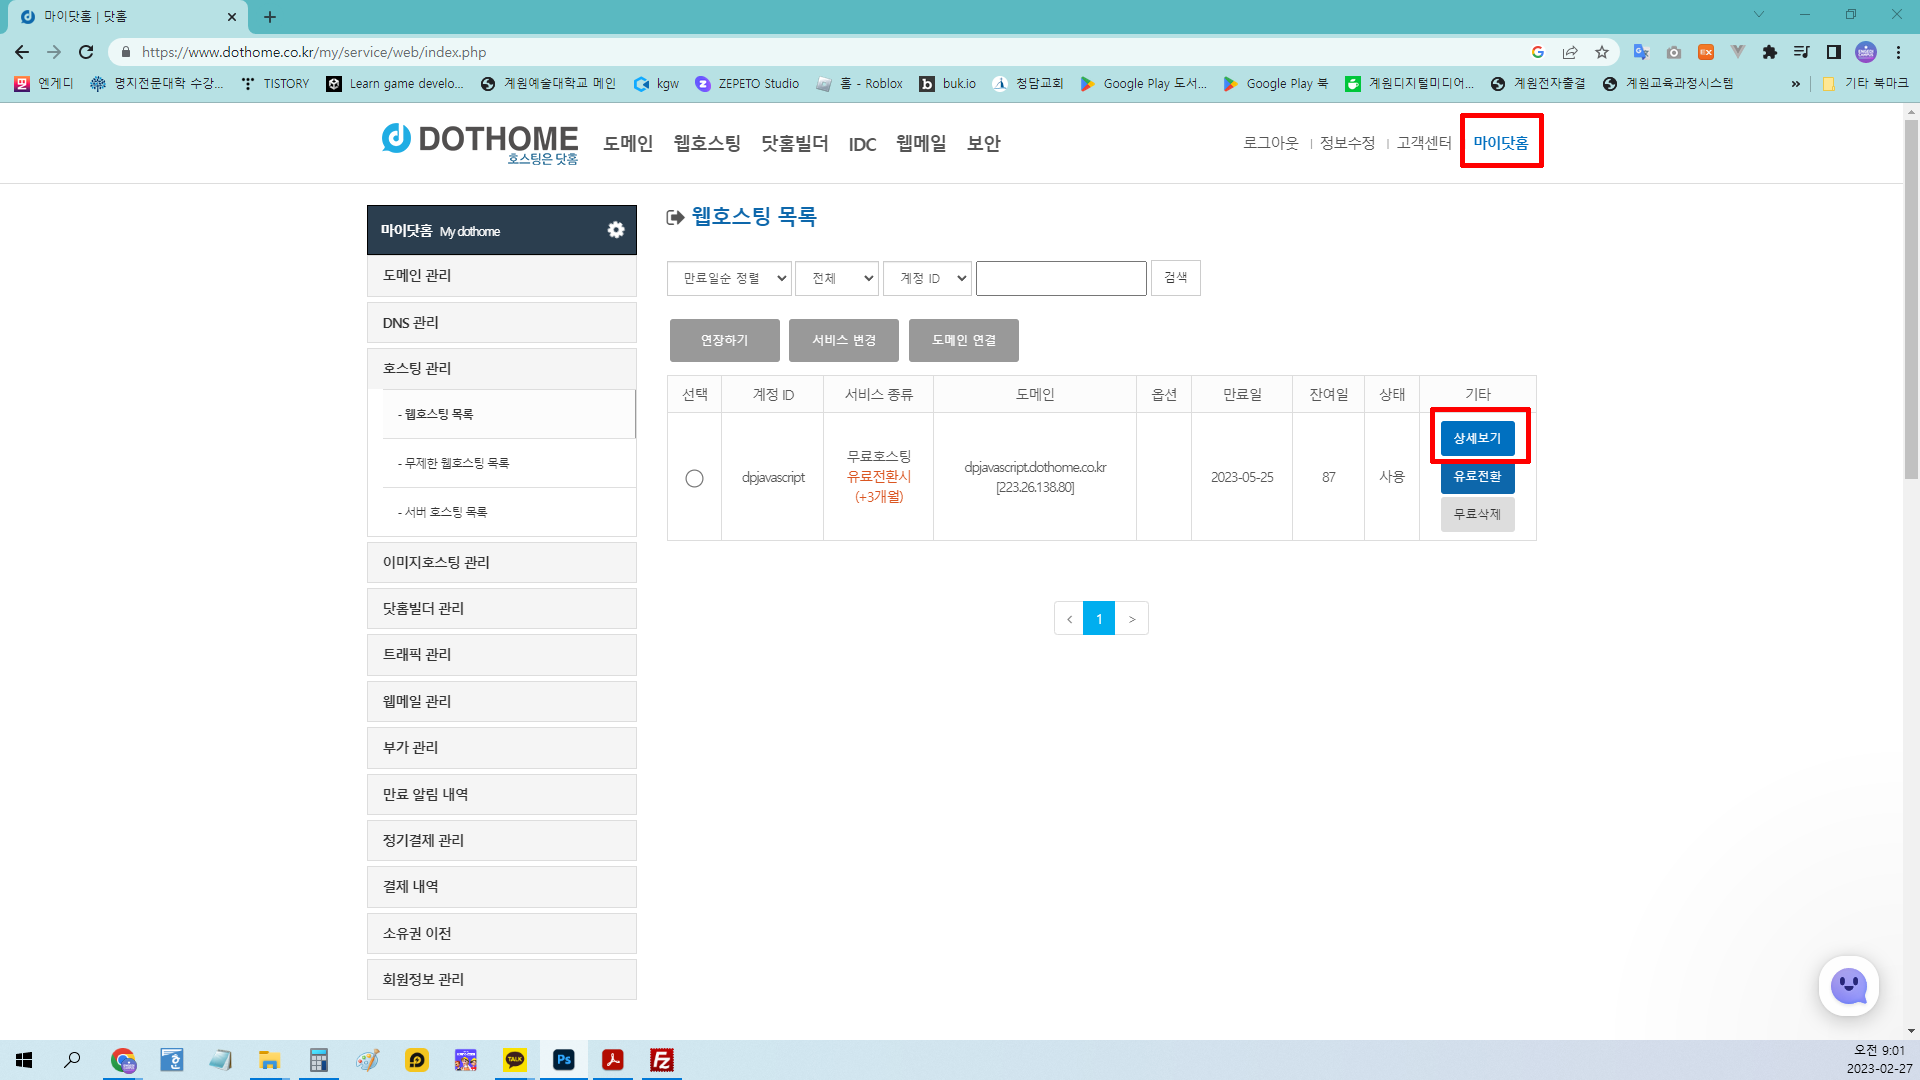This screenshot has width=1920, height=1080.
Task: Open the Chrome extensions puzzle icon
Action: (x=1770, y=52)
